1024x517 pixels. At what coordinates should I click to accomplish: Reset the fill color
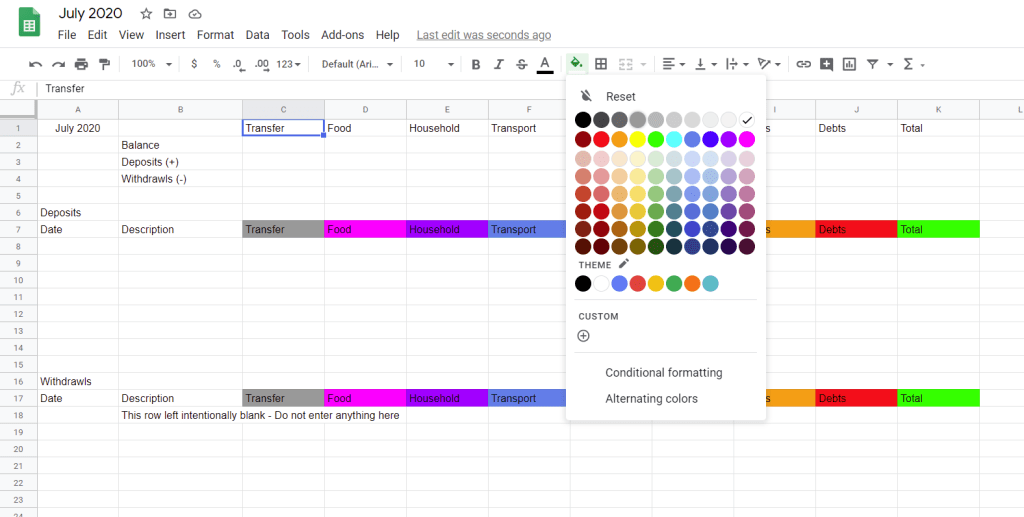click(x=620, y=96)
